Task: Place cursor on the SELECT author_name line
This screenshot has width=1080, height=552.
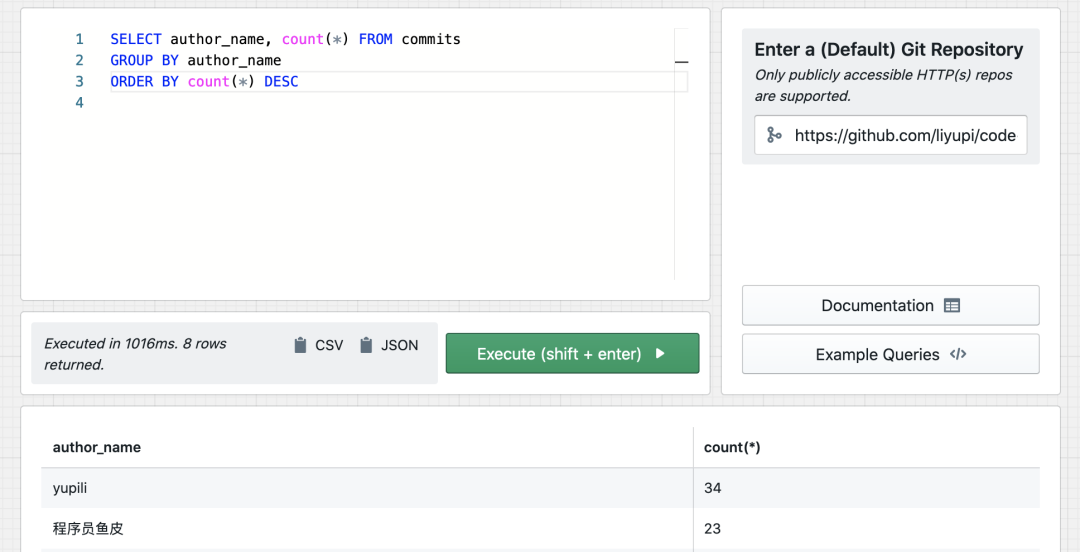Action: pyautogui.click(x=285, y=39)
